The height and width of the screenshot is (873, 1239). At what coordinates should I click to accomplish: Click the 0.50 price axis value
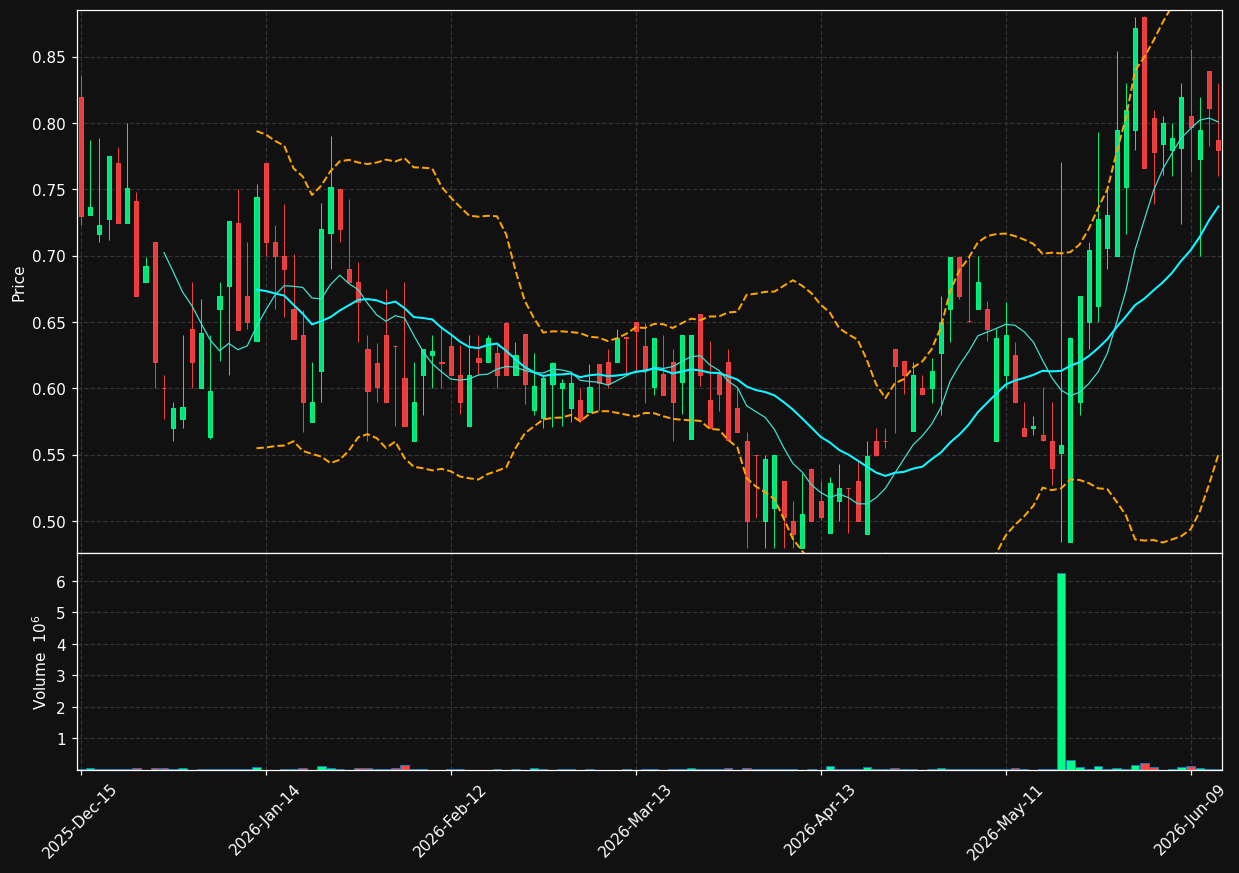click(48, 522)
